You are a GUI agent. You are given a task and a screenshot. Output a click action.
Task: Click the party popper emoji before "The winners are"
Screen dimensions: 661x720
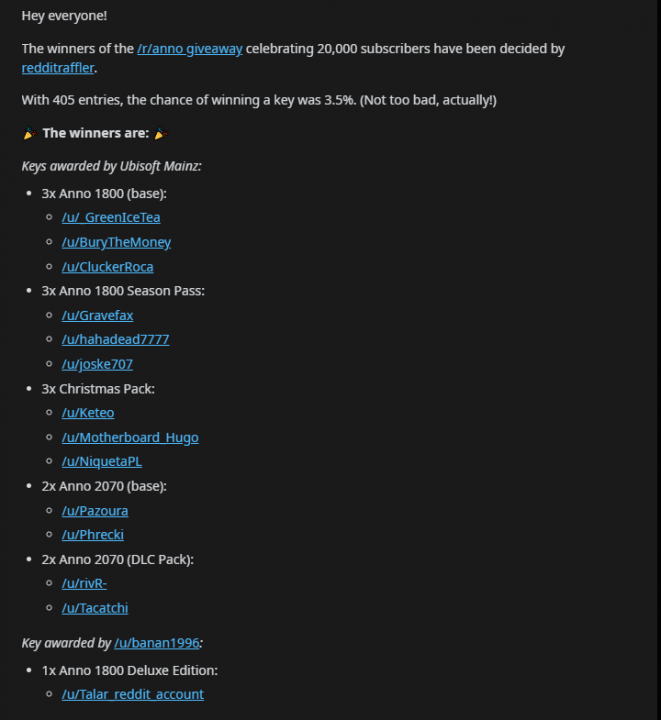(28, 133)
